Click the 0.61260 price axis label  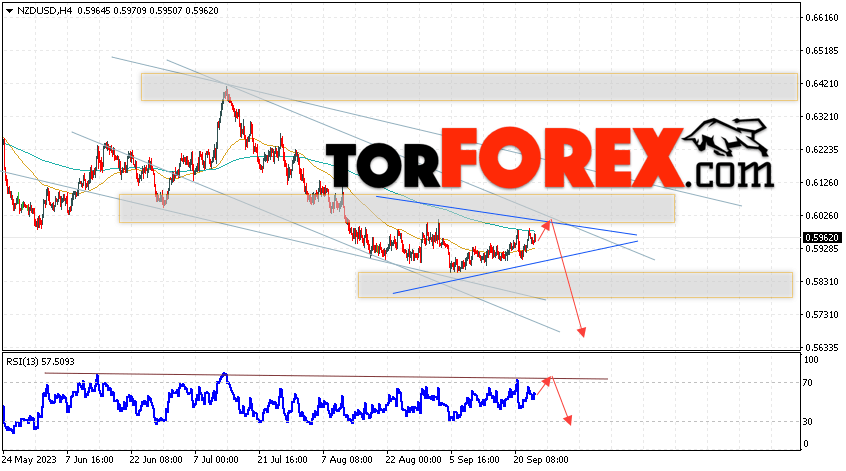(822, 182)
